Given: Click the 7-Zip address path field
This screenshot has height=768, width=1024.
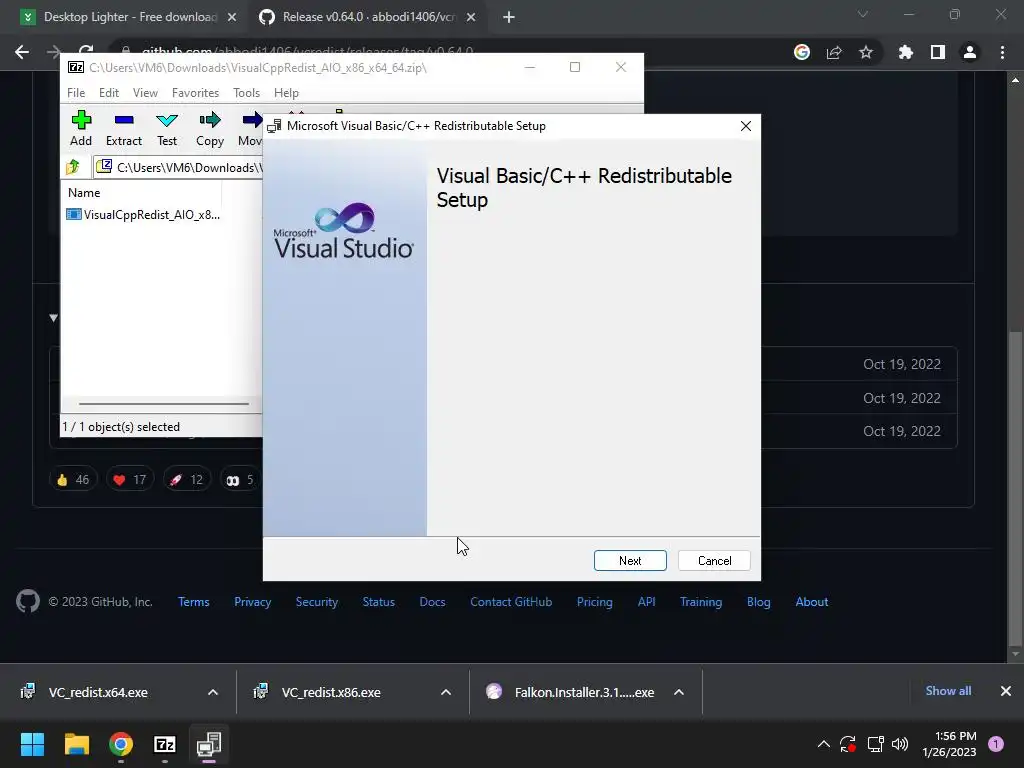Looking at the screenshot, I should [179, 167].
